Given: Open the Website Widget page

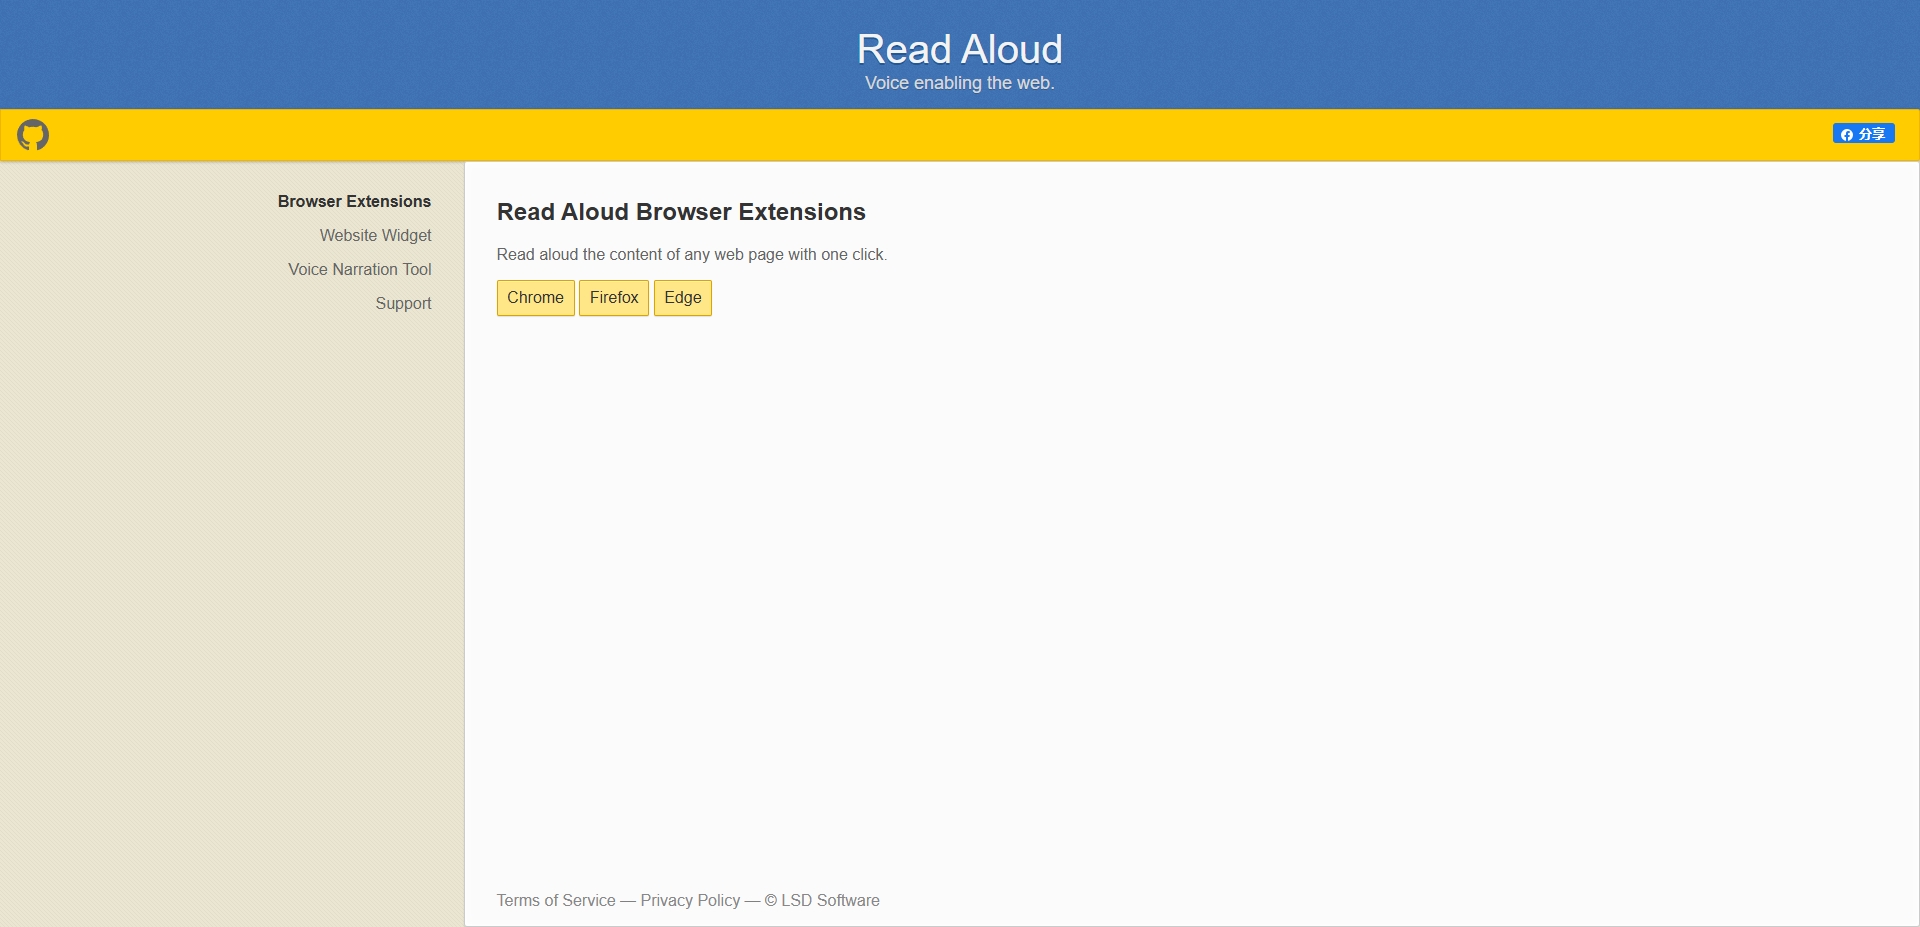Looking at the screenshot, I should click(x=375, y=235).
